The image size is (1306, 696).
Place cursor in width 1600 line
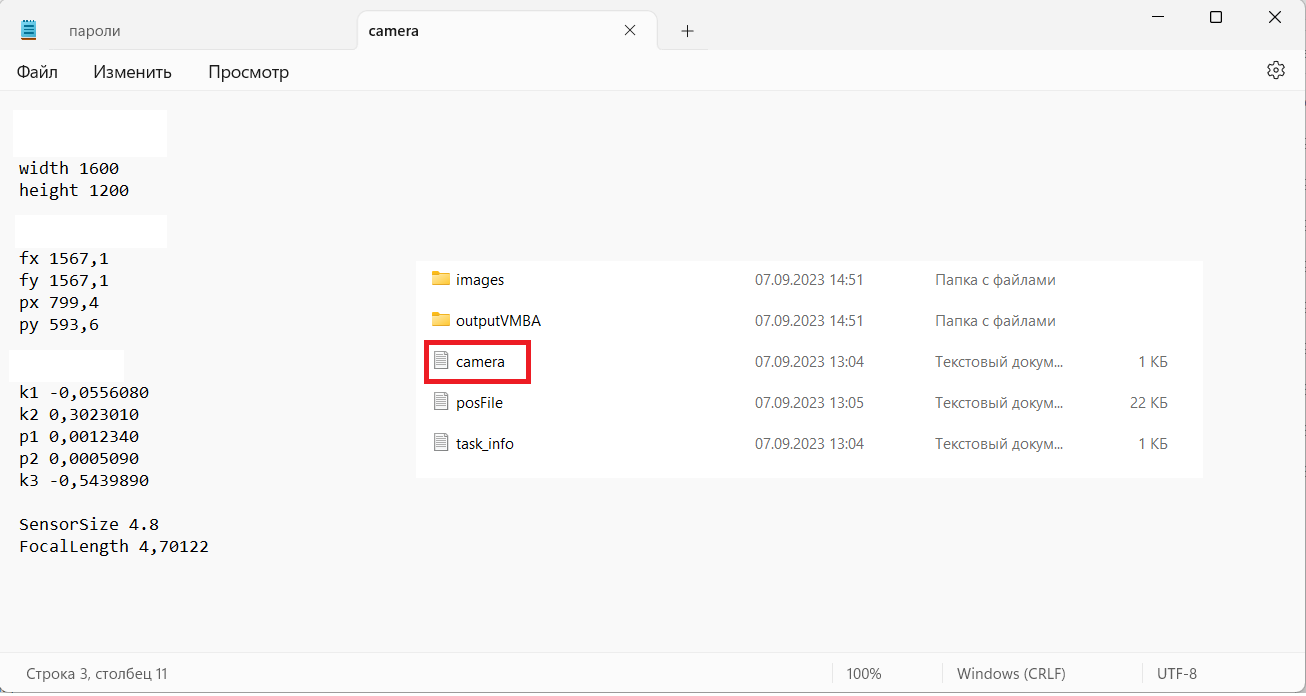69,168
